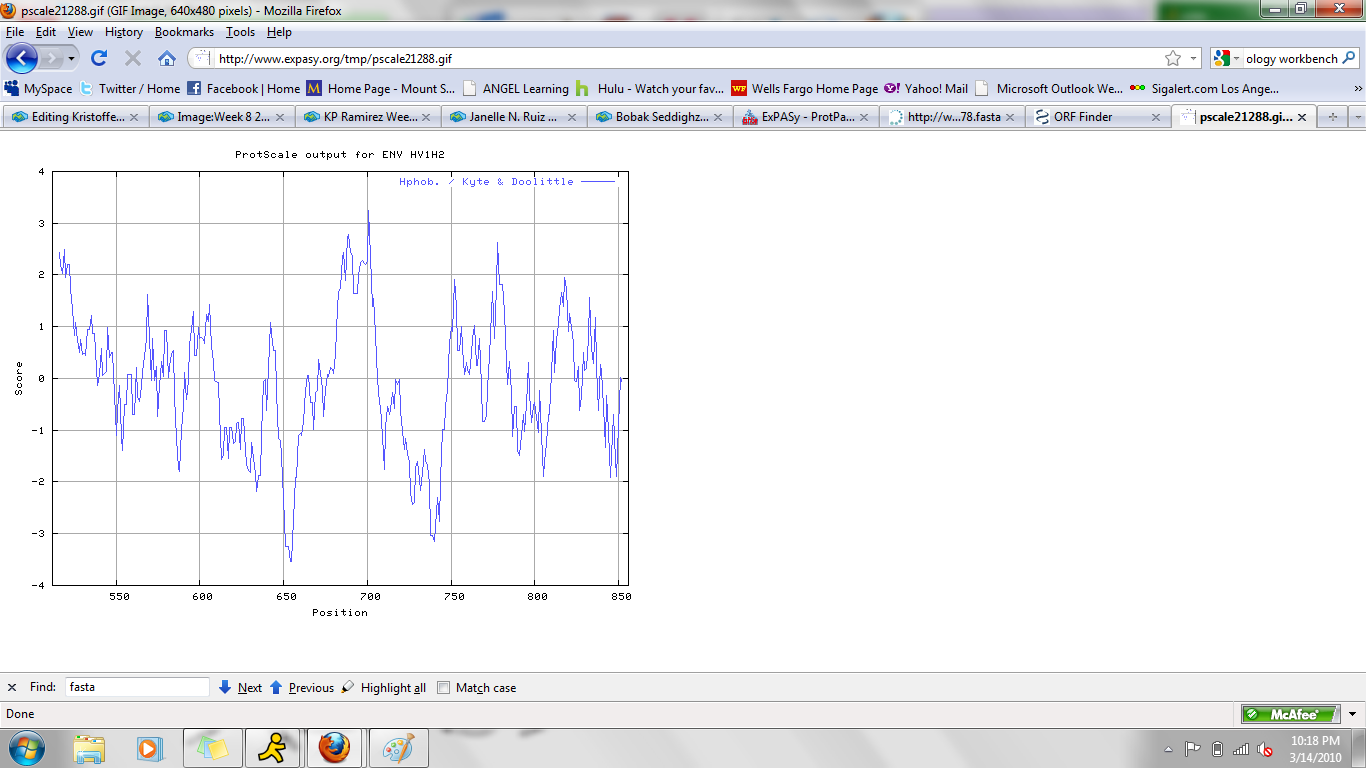Click the Find text input field
The image size is (1366, 768).
137,687
